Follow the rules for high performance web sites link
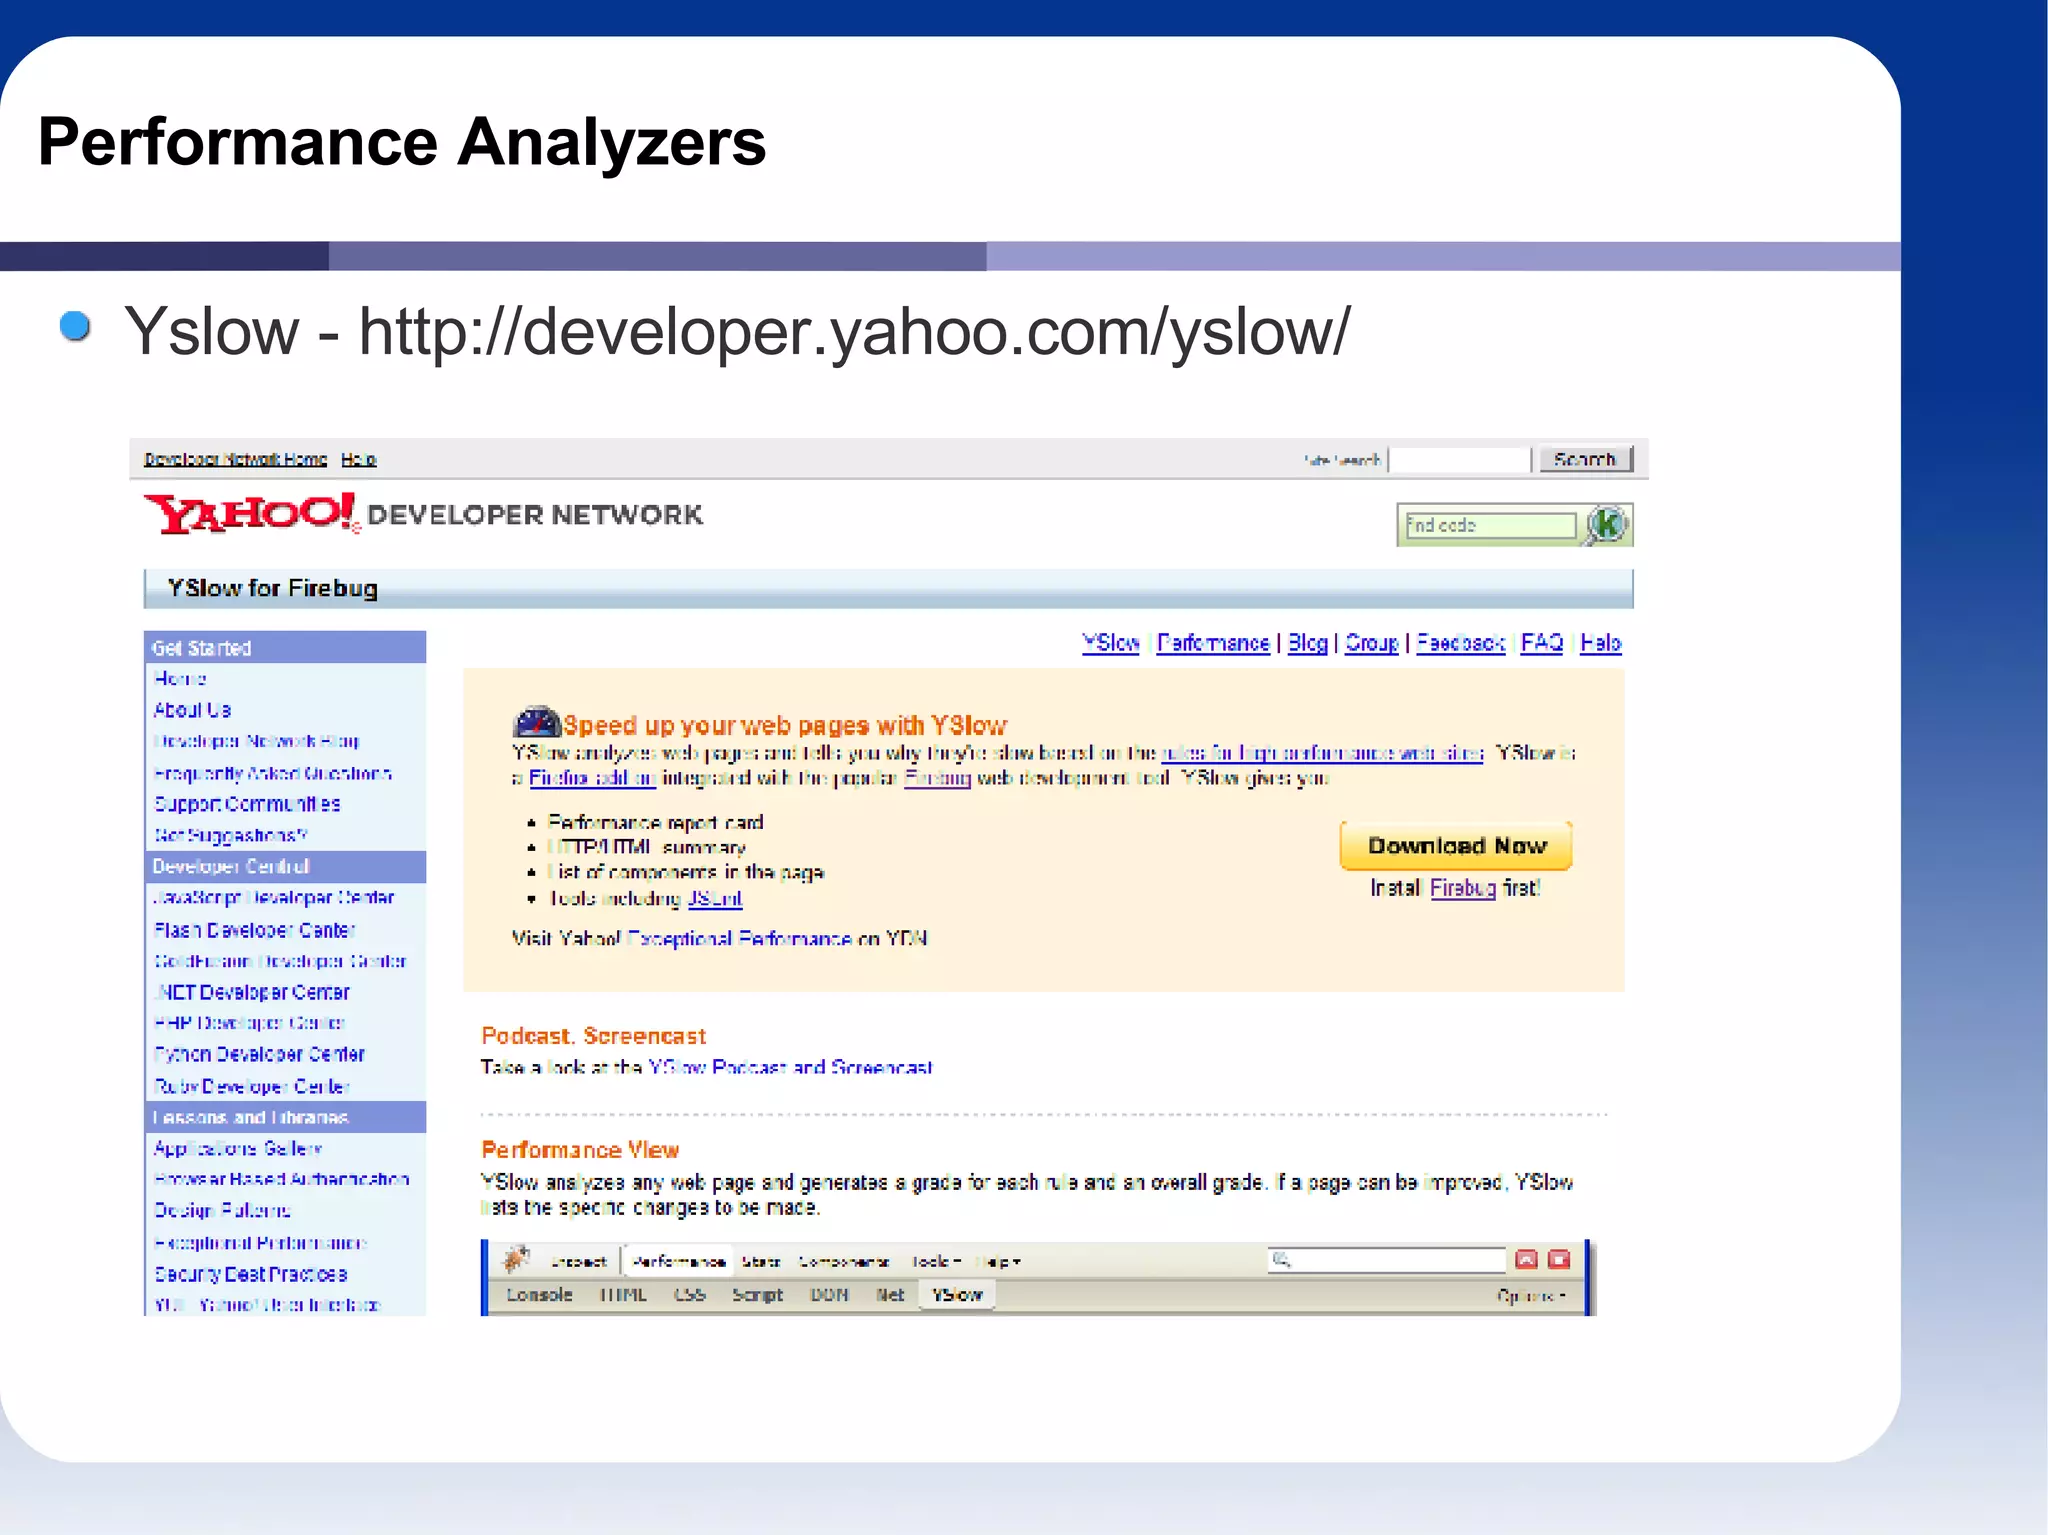Screen dimensions: 2048x1535 coord(1321,753)
